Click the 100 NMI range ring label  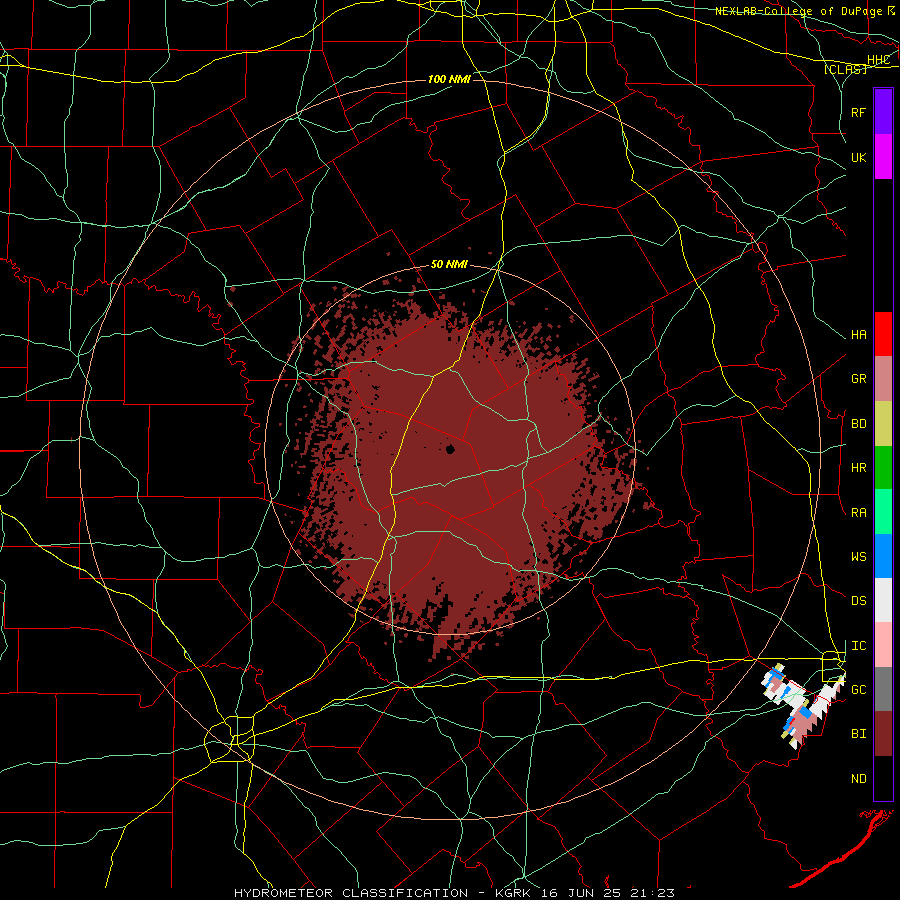coord(449,79)
